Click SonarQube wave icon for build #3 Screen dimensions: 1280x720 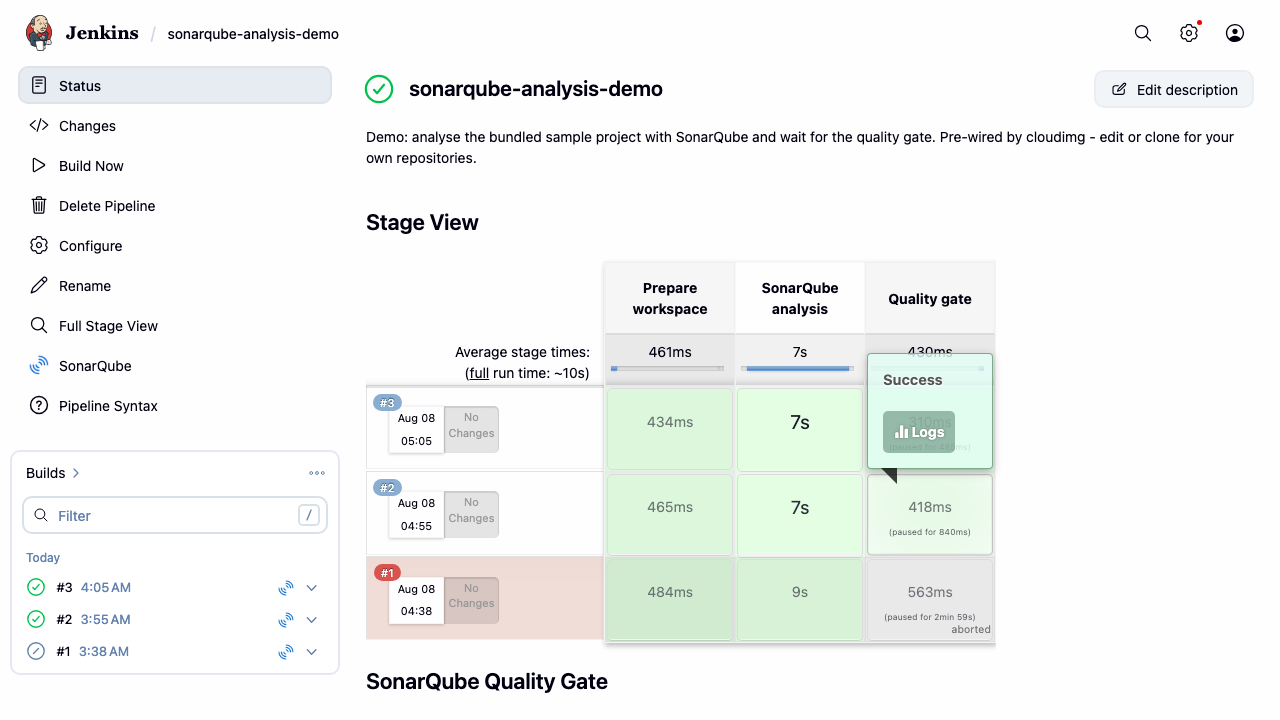tap(286, 588)
